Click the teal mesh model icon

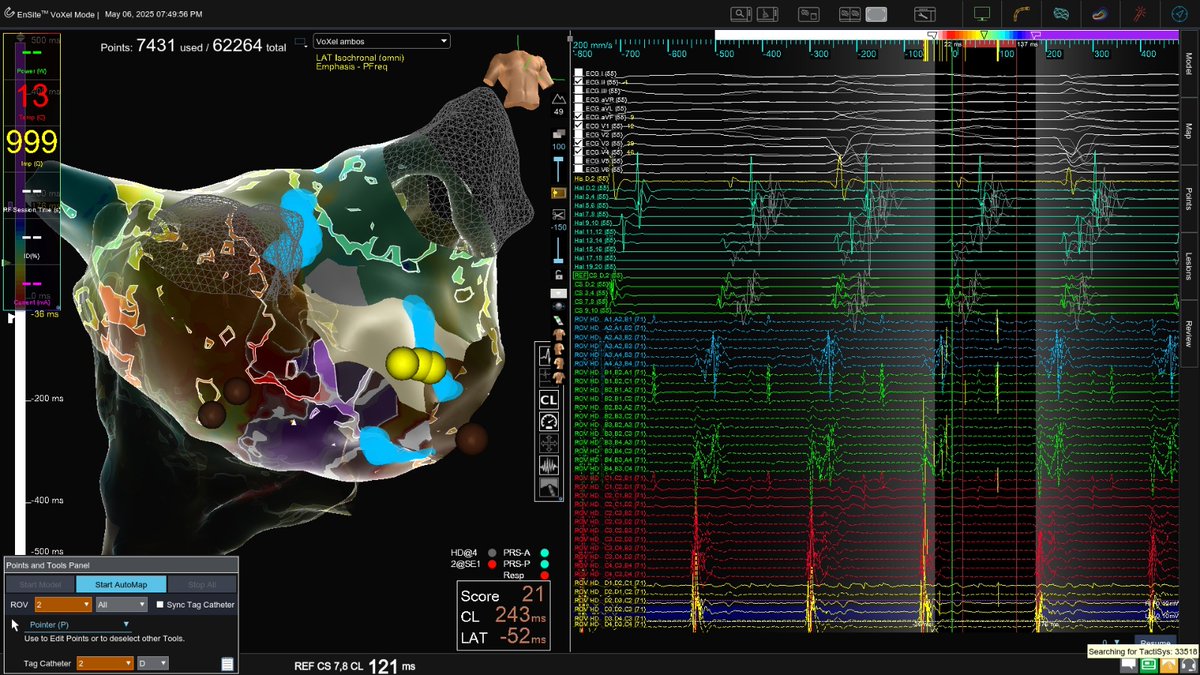[x=1061, y=14]
